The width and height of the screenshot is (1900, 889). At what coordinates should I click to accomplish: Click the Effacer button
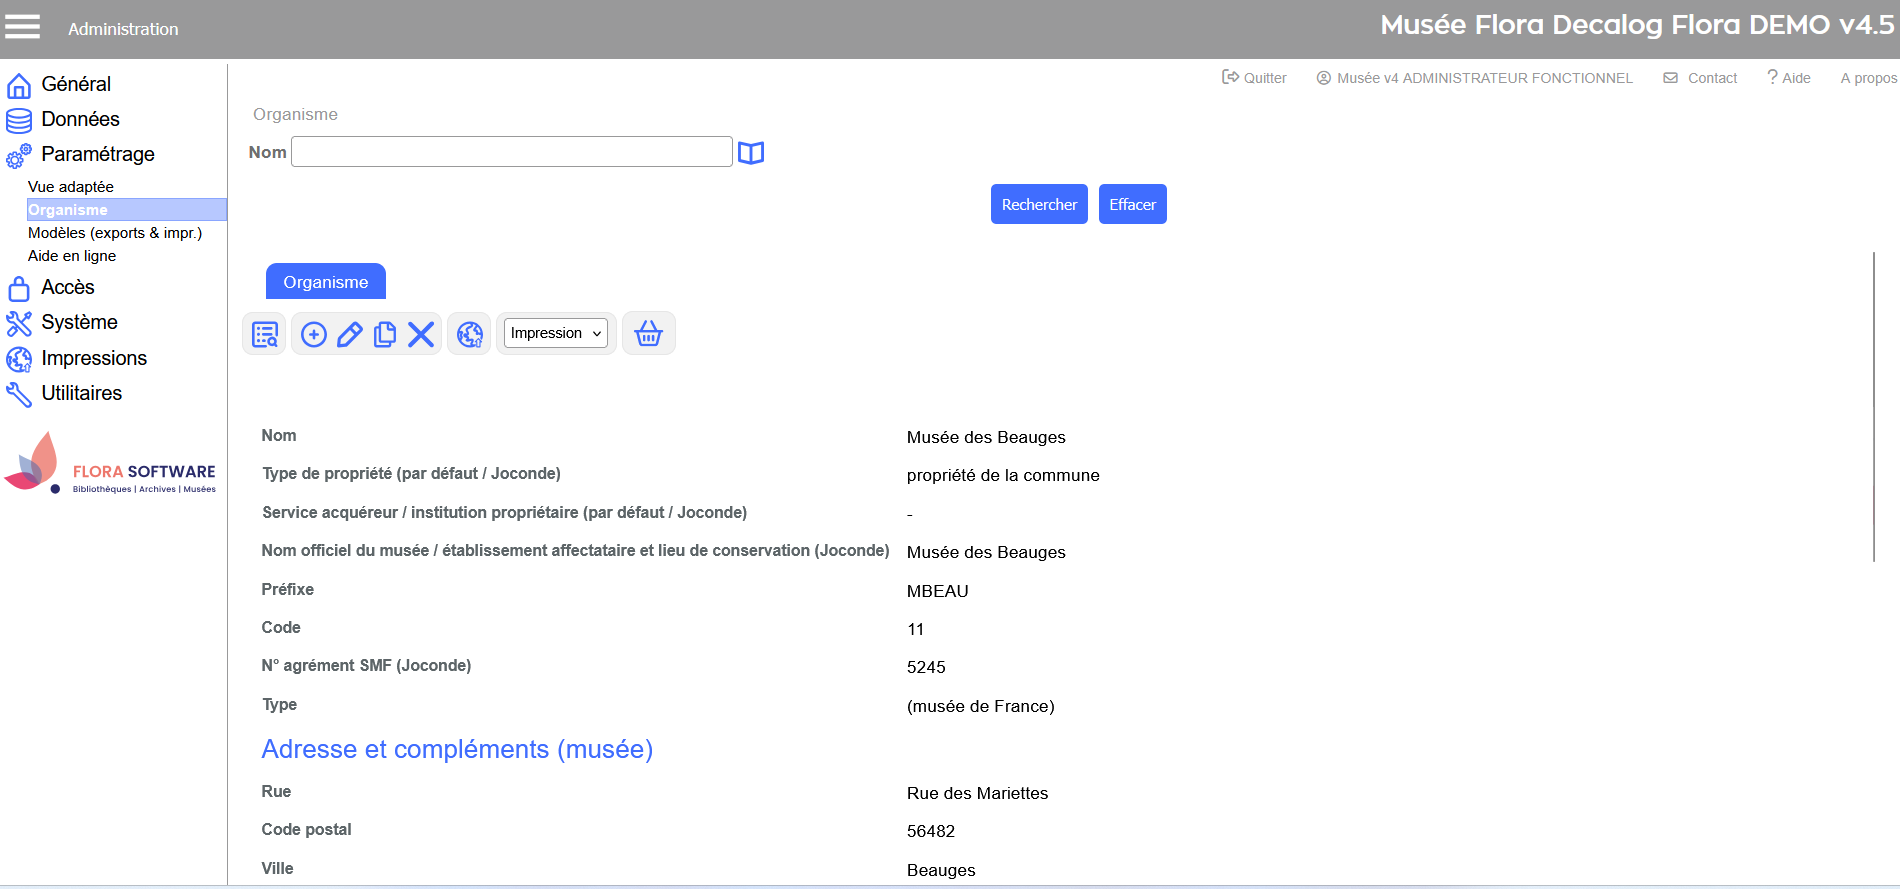(1132, 204)
